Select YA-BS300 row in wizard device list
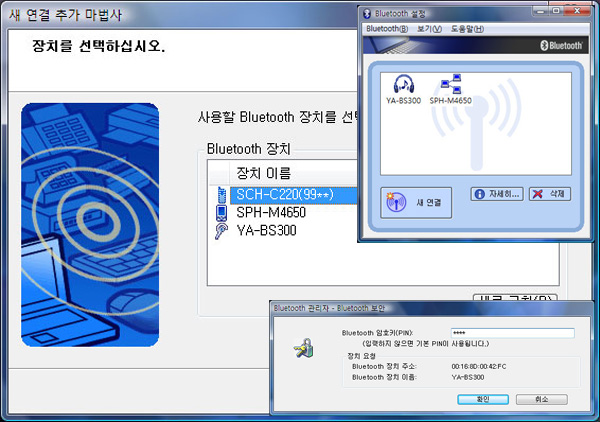The width and height of the screenshot is (600, 422). (266, 230)
